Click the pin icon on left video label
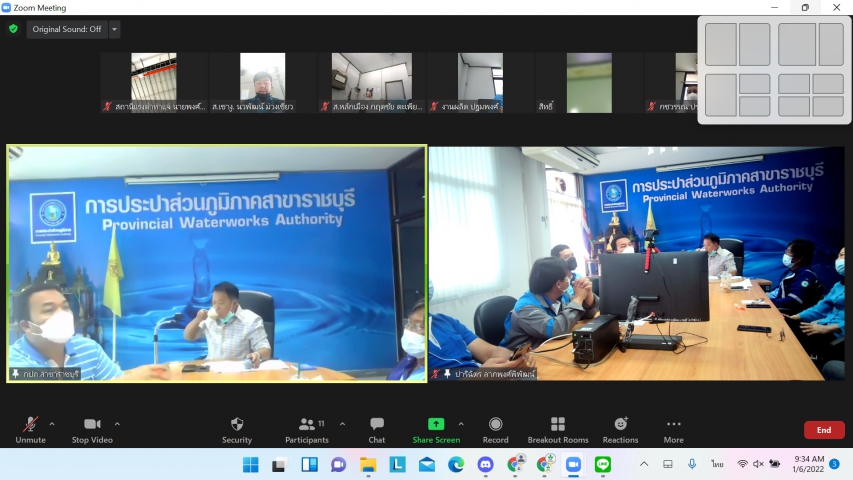Screen dimensions: 853x480 pos(15,374)
